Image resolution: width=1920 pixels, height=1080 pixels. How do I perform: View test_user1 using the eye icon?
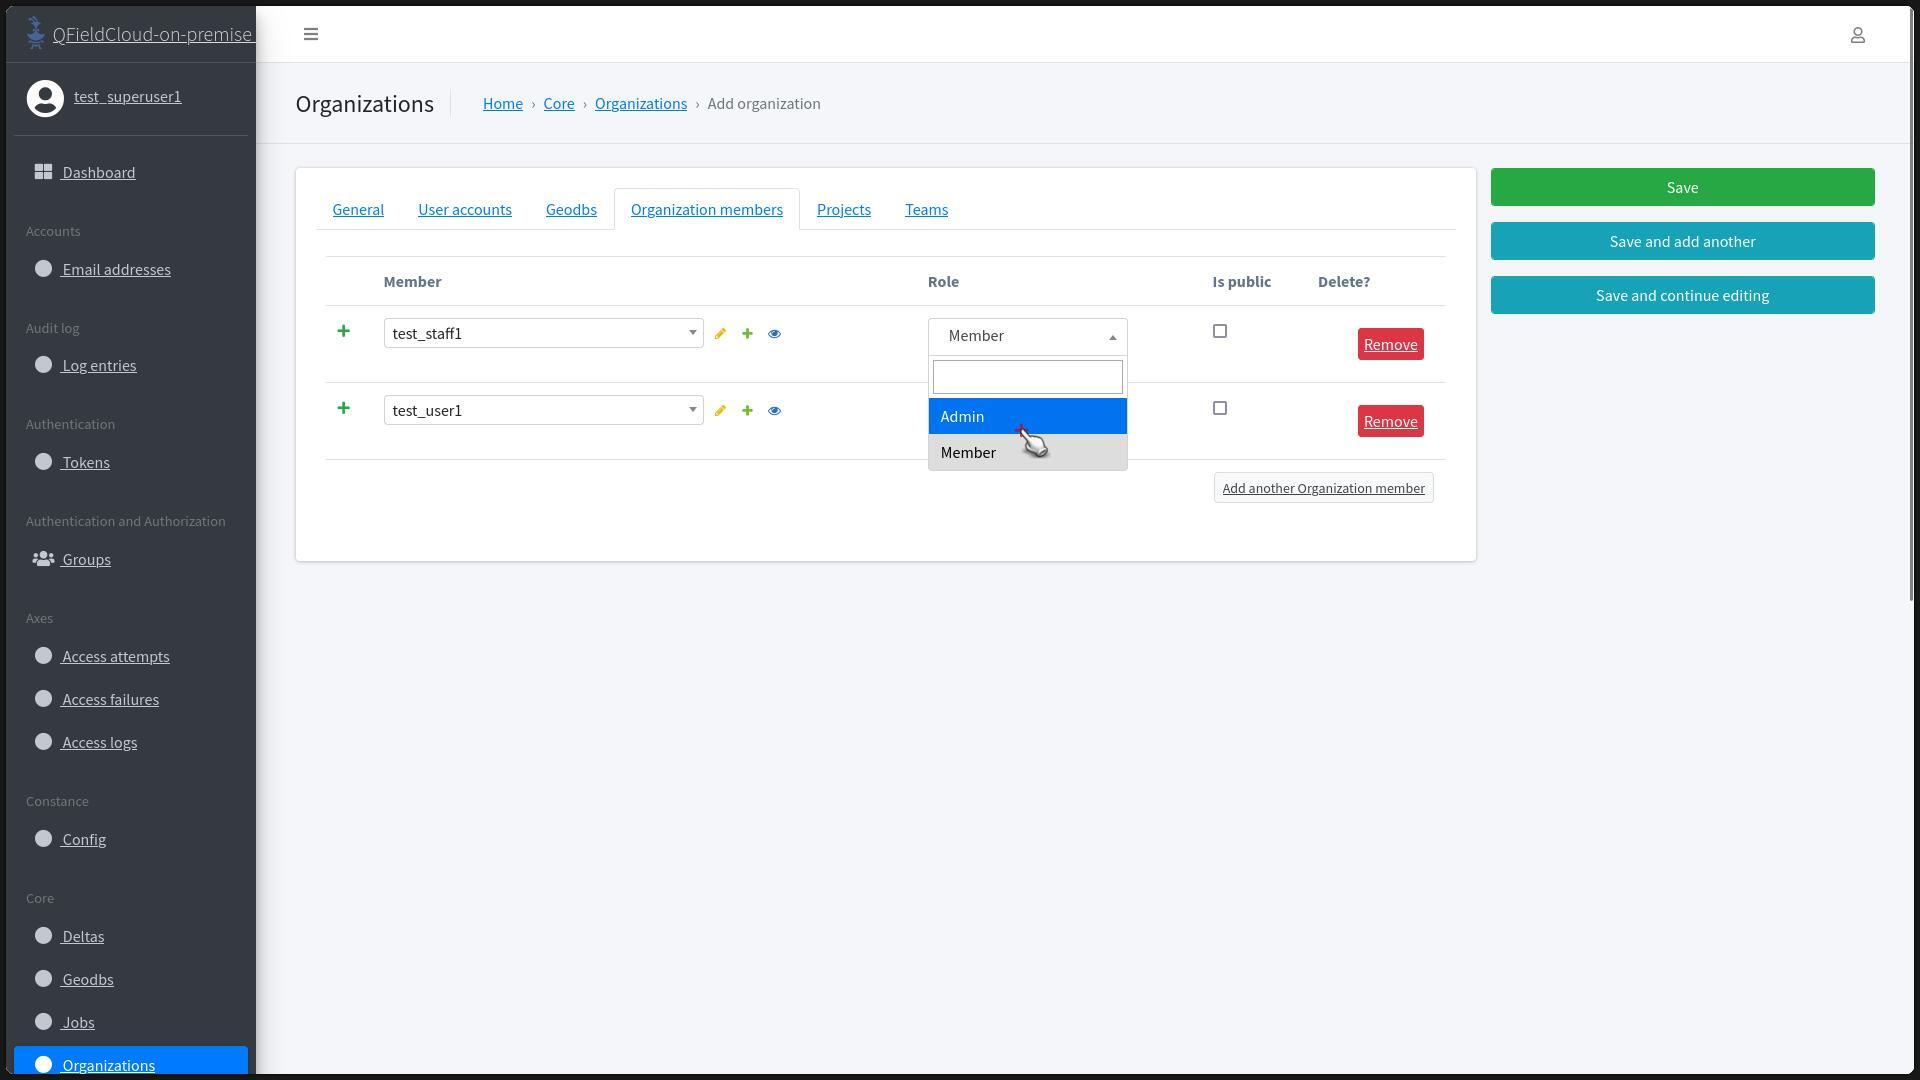click(x=774, y=411)
